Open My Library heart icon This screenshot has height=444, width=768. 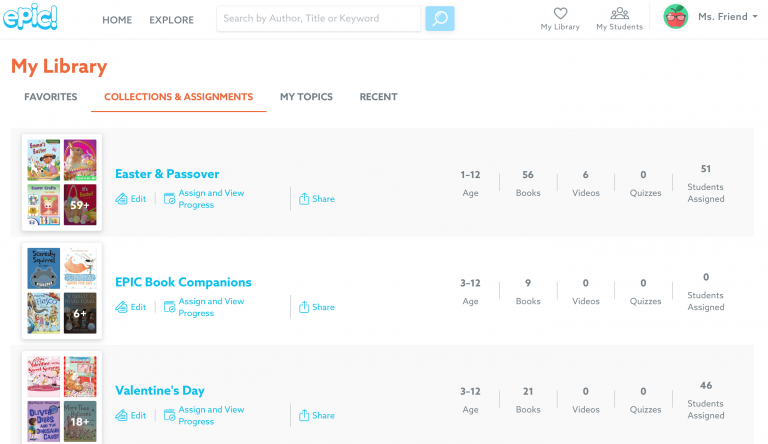(x=560, y=14)
